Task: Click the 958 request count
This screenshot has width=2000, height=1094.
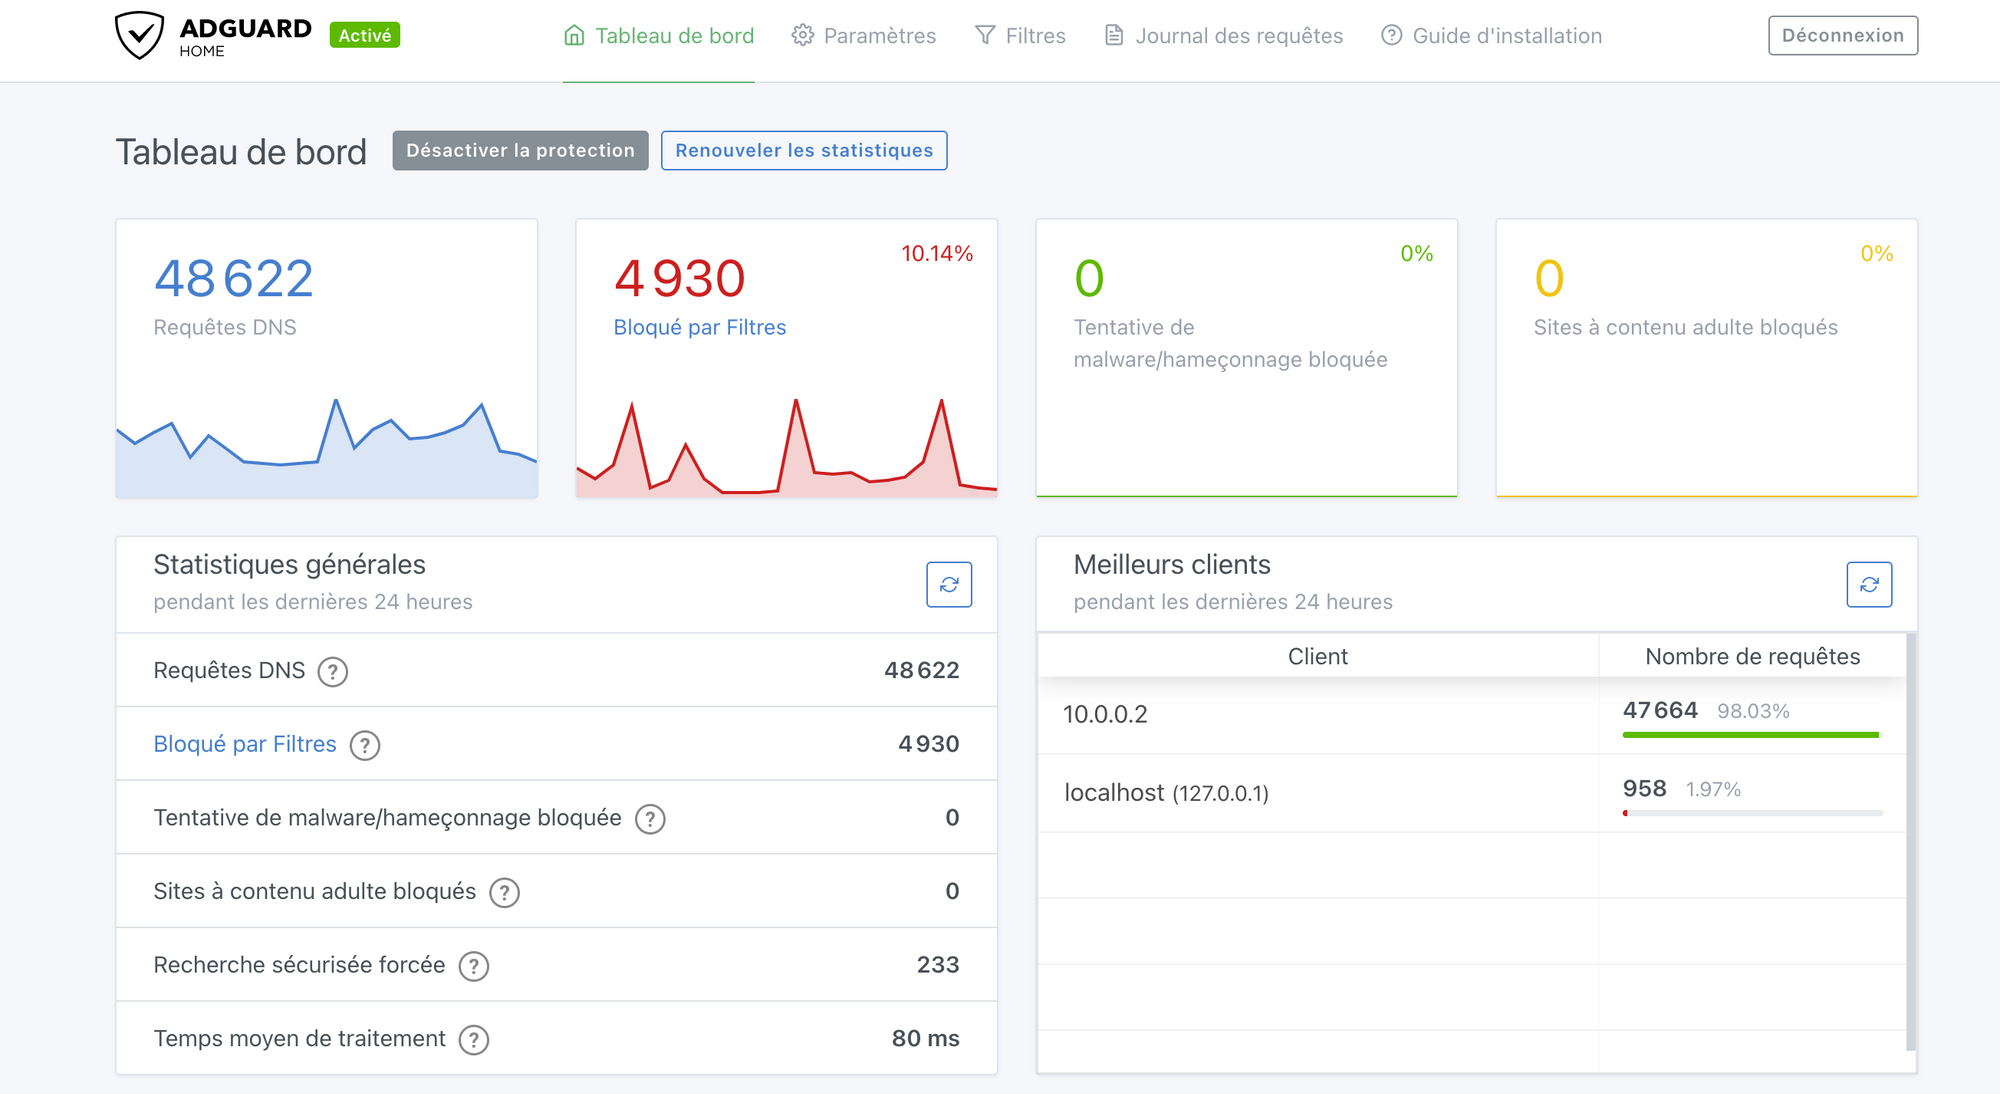Action: coord(1644,788)
